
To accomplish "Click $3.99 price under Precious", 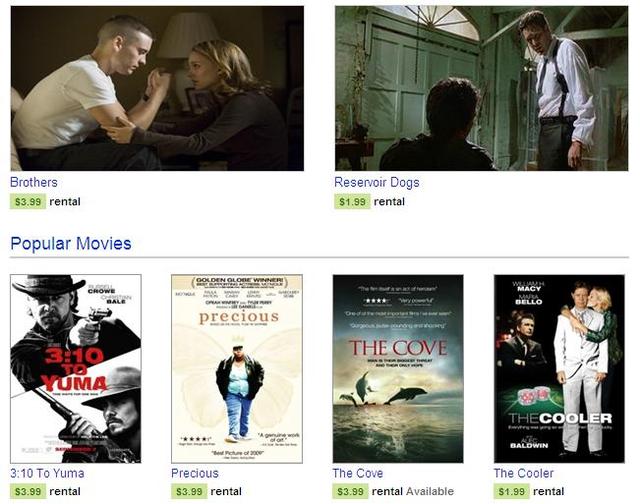I will click(189, 491).
